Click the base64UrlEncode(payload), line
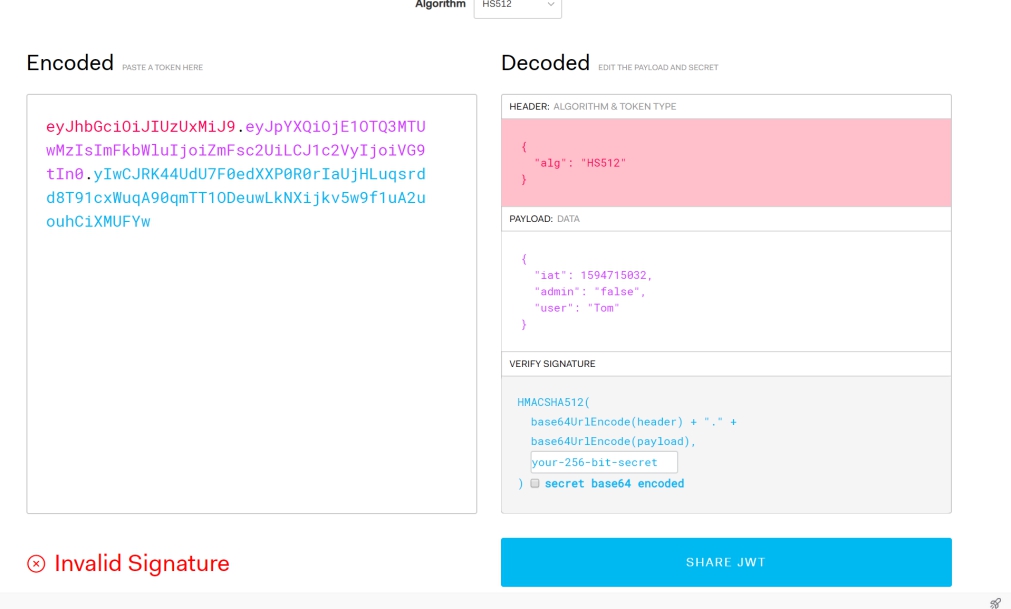 click(613, 441)
